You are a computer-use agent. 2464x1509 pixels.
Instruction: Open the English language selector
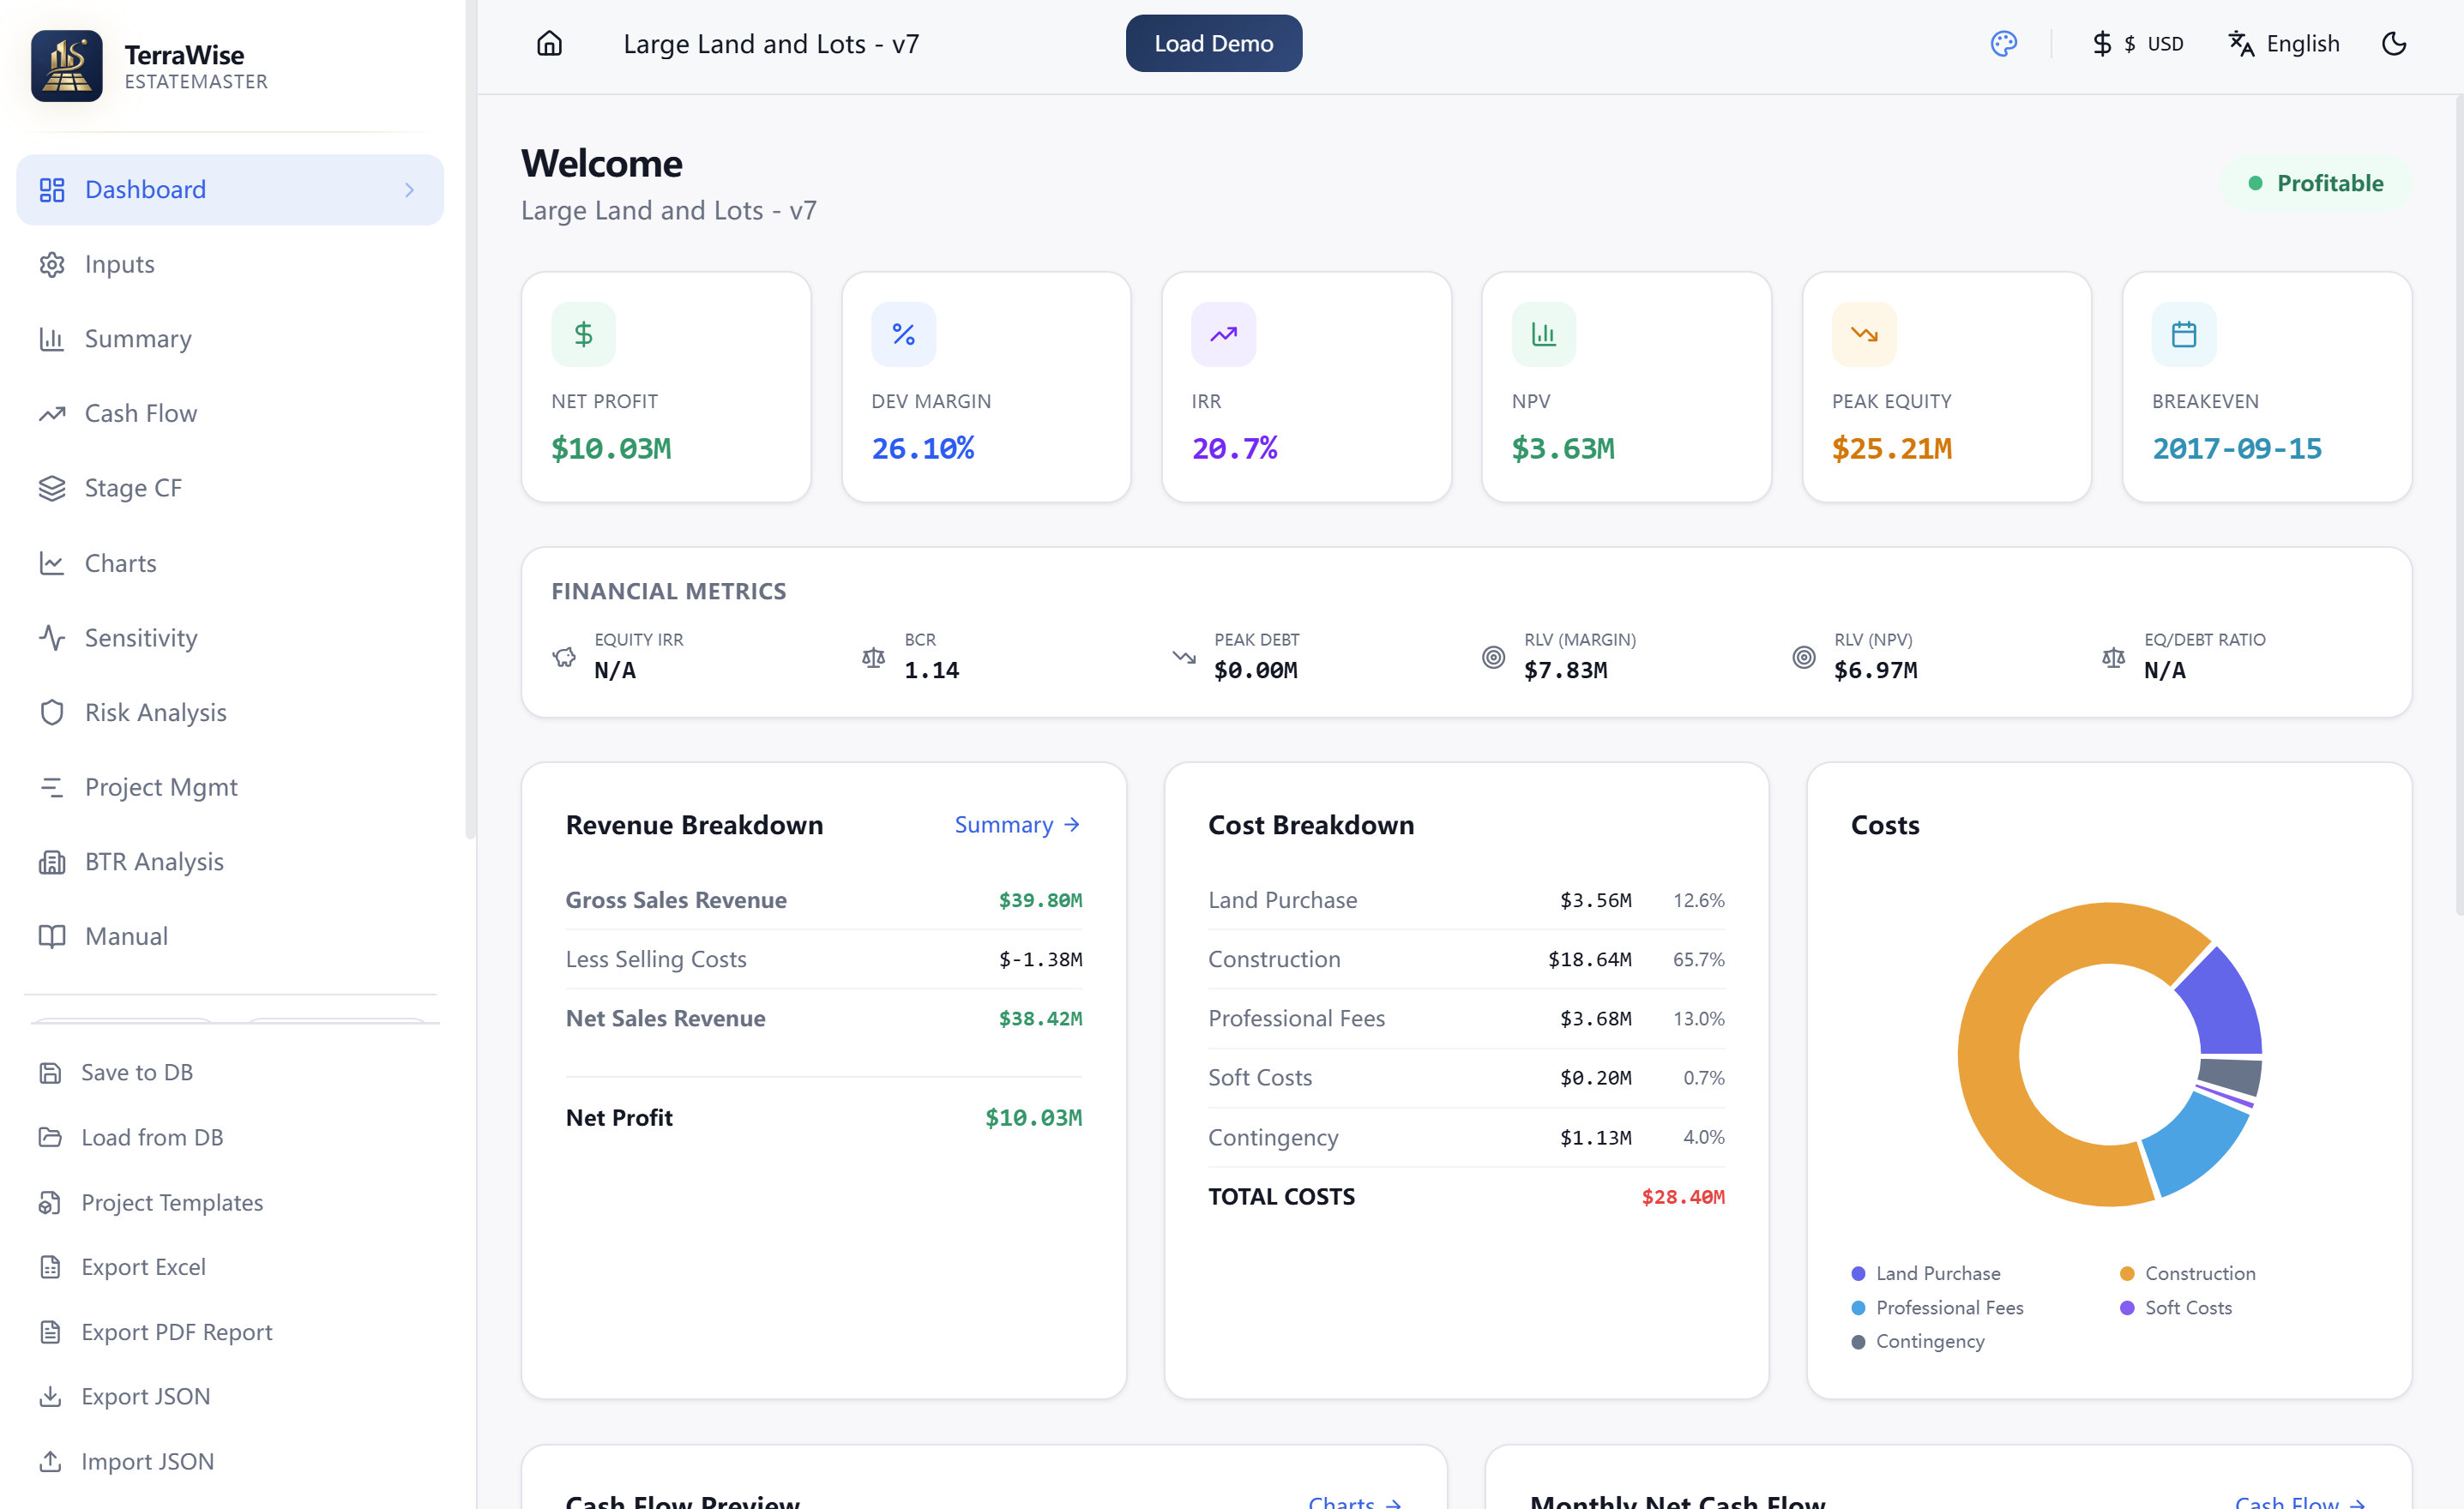click(2284, 43)
